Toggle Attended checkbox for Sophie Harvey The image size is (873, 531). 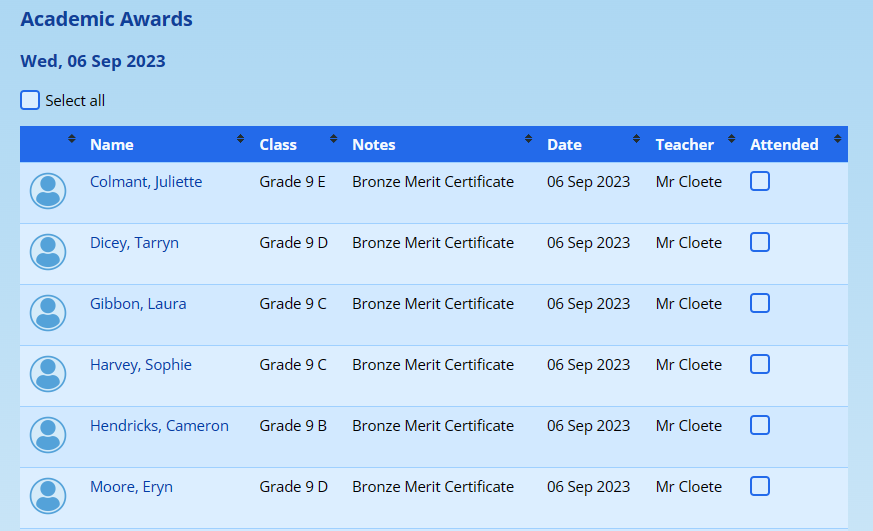[x=760, y=364]
